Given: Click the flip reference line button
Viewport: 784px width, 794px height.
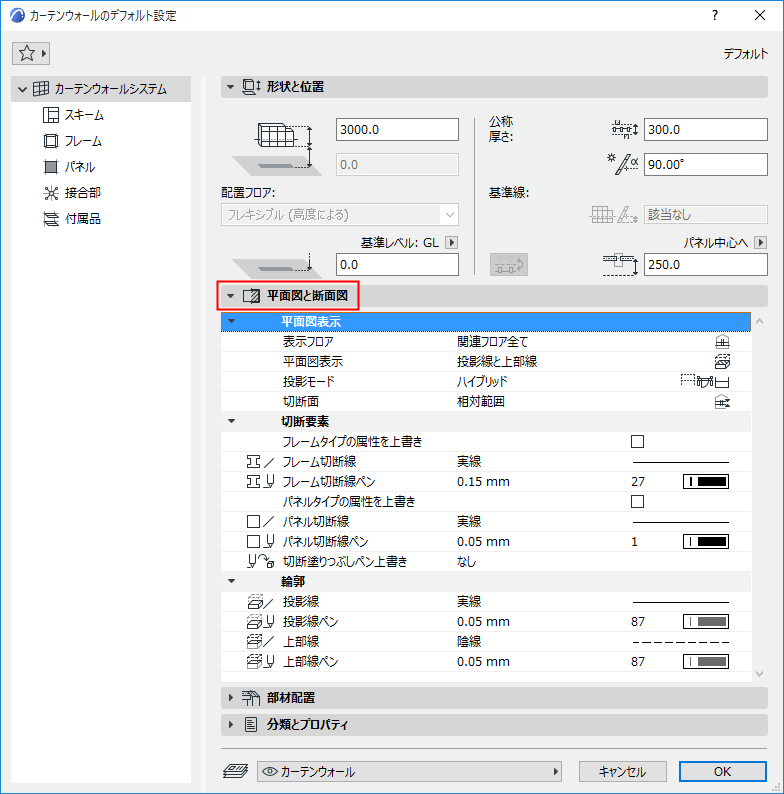Looking at the screenshot, I should (509, 264).
